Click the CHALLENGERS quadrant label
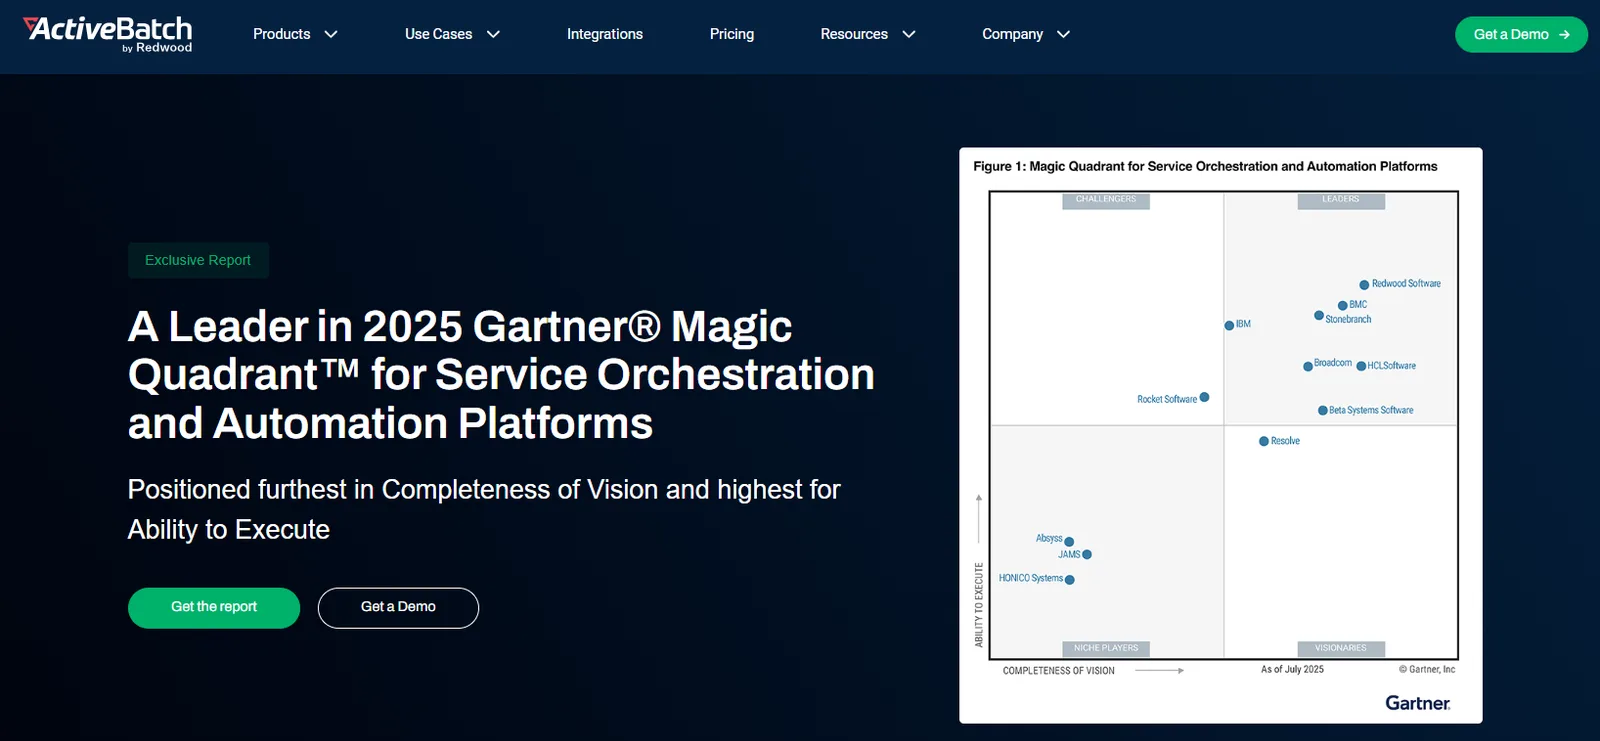Image resolution: width=1600 pixels, height=741 pixels. pos(1106,200)
